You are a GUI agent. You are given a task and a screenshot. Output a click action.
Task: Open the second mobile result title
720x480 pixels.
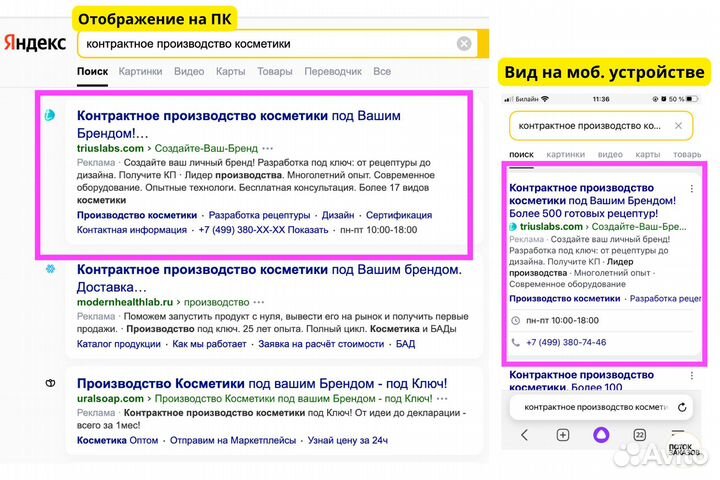coord(581,381)
